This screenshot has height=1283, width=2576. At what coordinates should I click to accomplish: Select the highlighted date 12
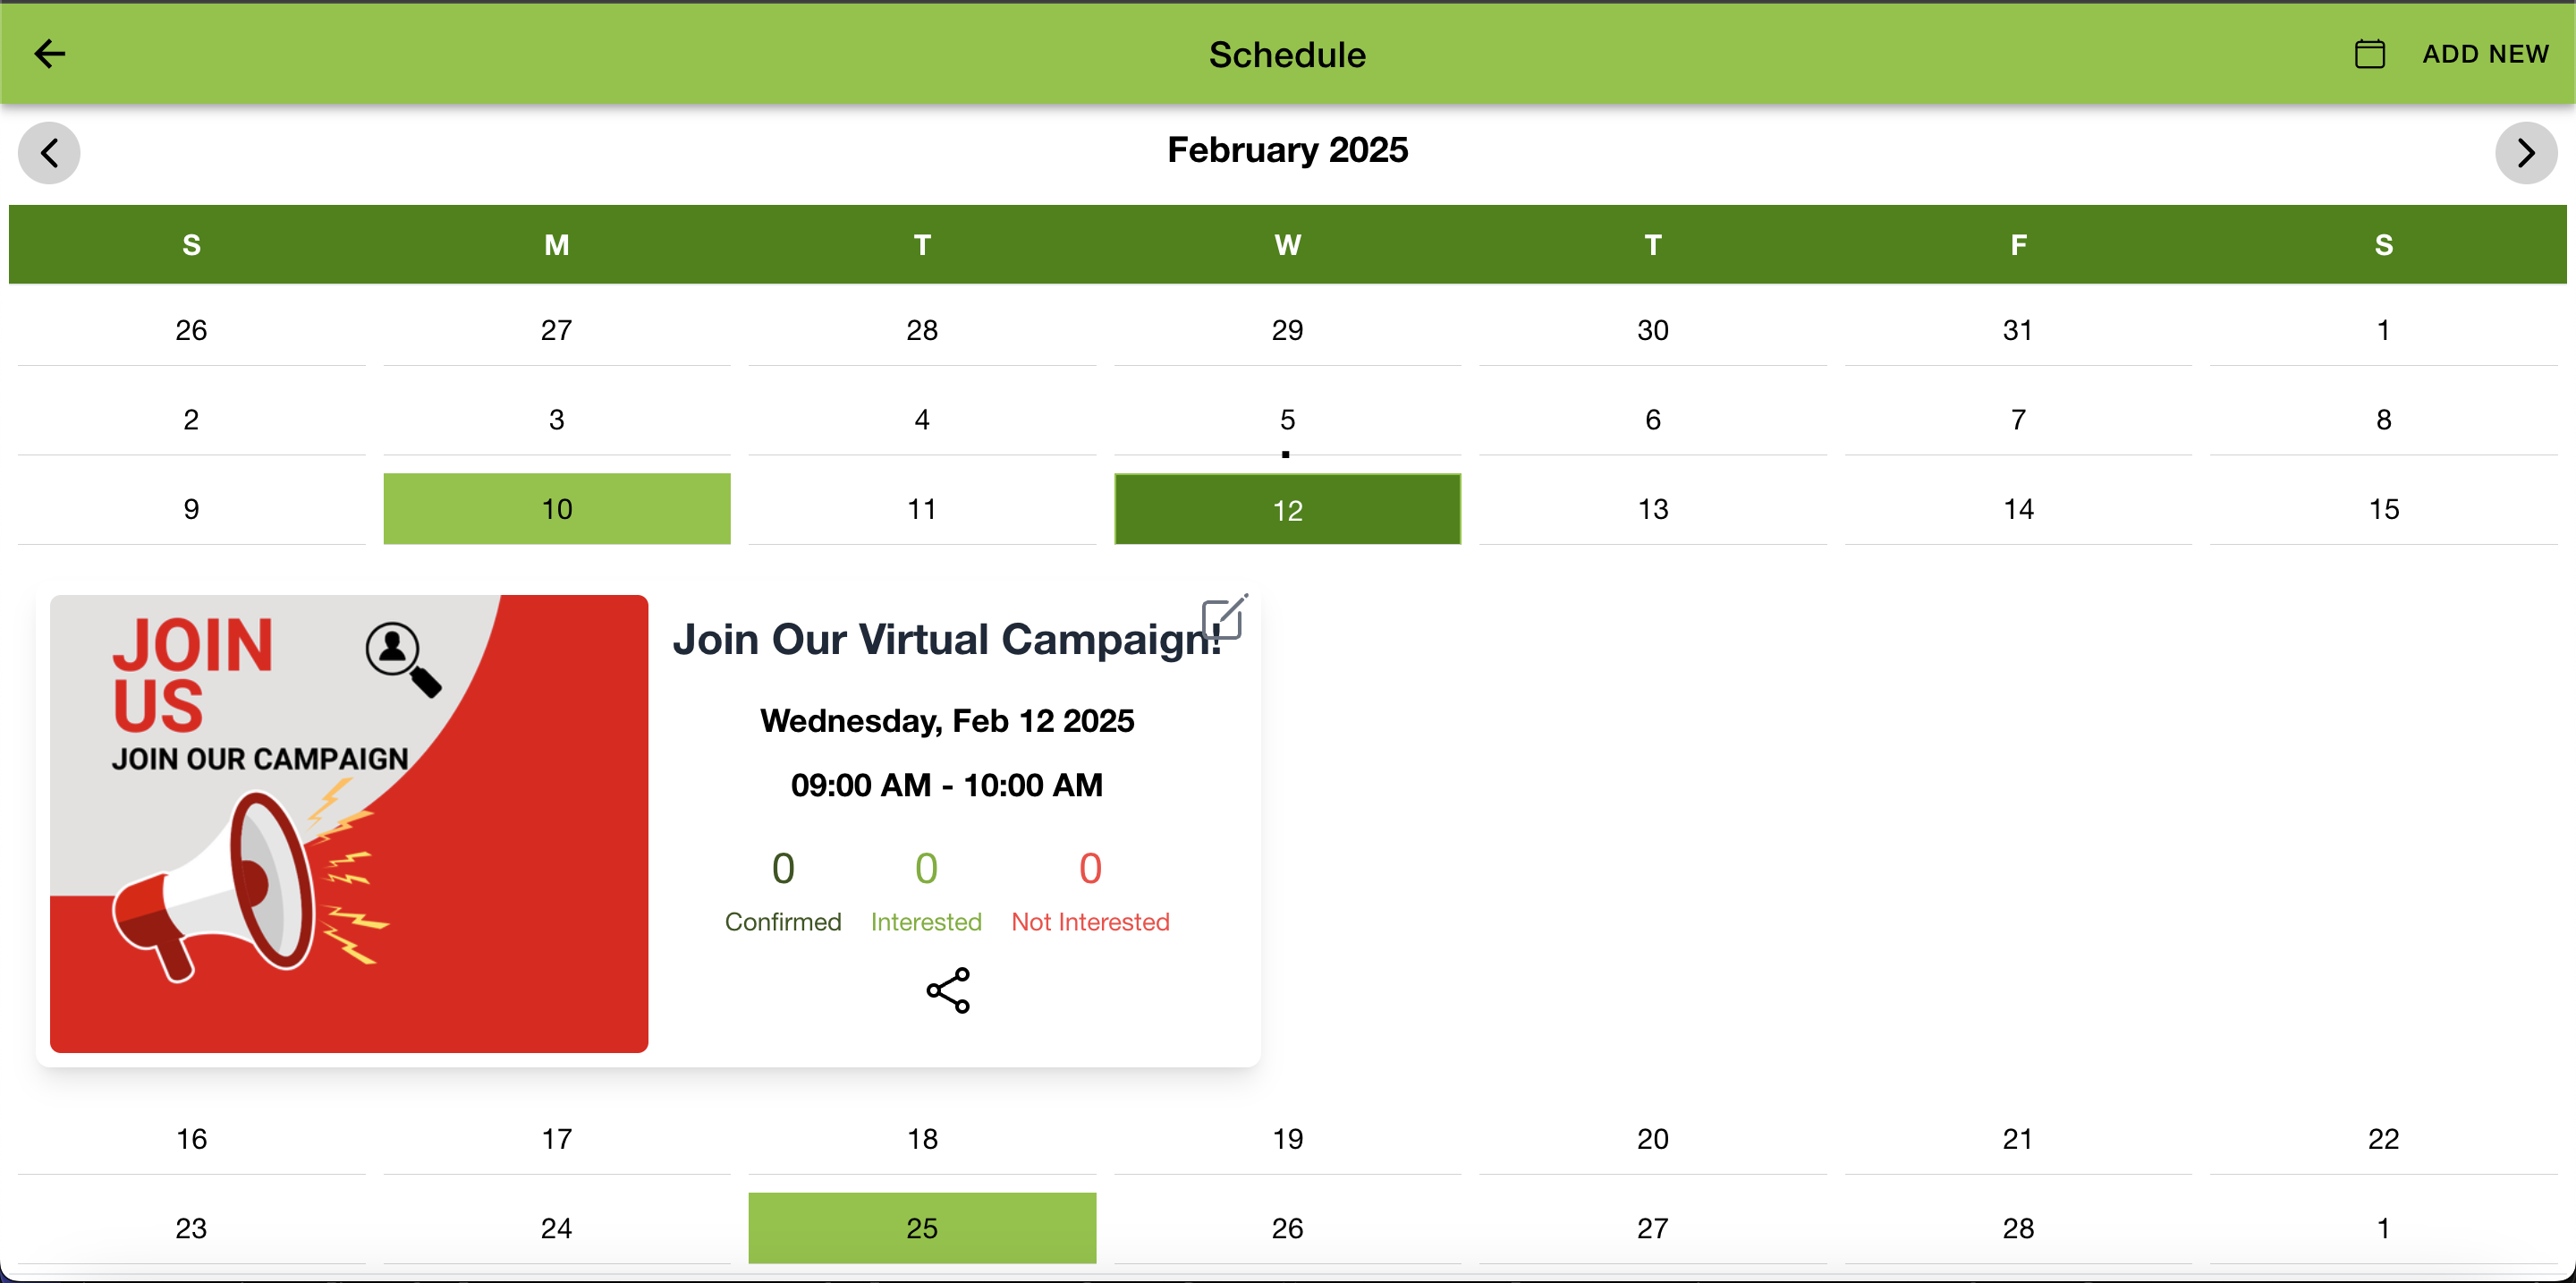pyautogui.click(x=1286, y=508)
